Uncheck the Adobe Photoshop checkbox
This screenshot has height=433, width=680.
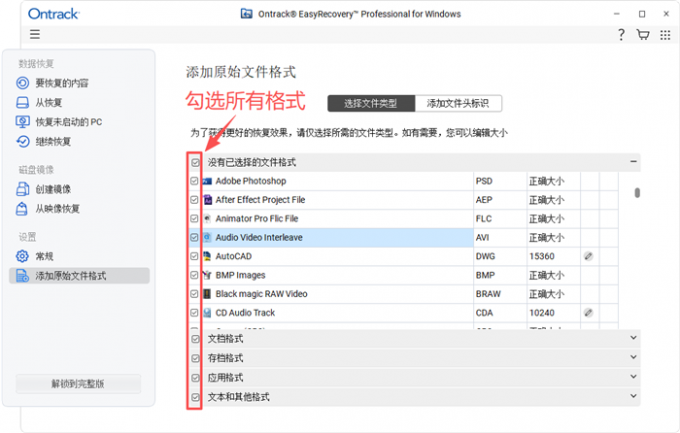[194, 181]
